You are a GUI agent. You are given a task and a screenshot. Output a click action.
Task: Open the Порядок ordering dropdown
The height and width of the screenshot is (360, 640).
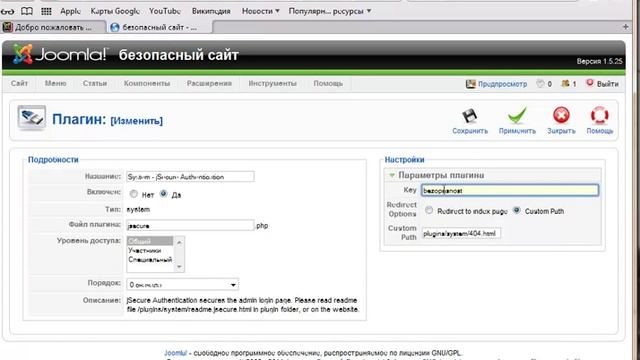(x=182, y=284)
